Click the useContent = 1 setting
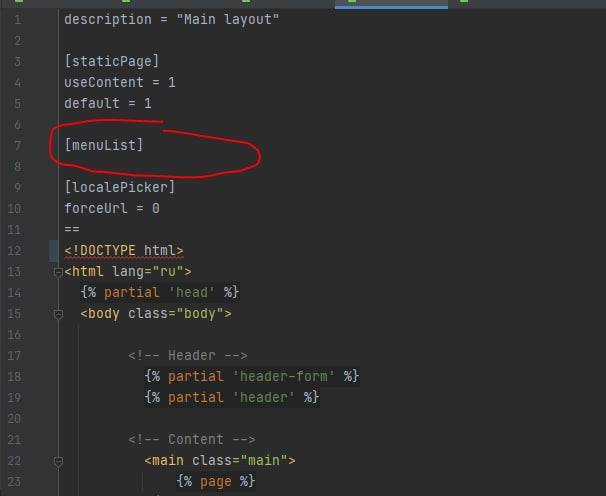 120,82
